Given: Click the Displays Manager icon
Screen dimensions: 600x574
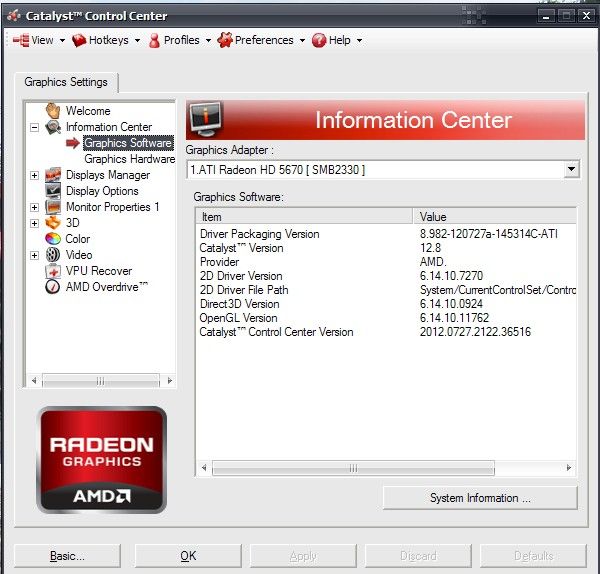Looking at the screenshot, I should tap(53, 175).
